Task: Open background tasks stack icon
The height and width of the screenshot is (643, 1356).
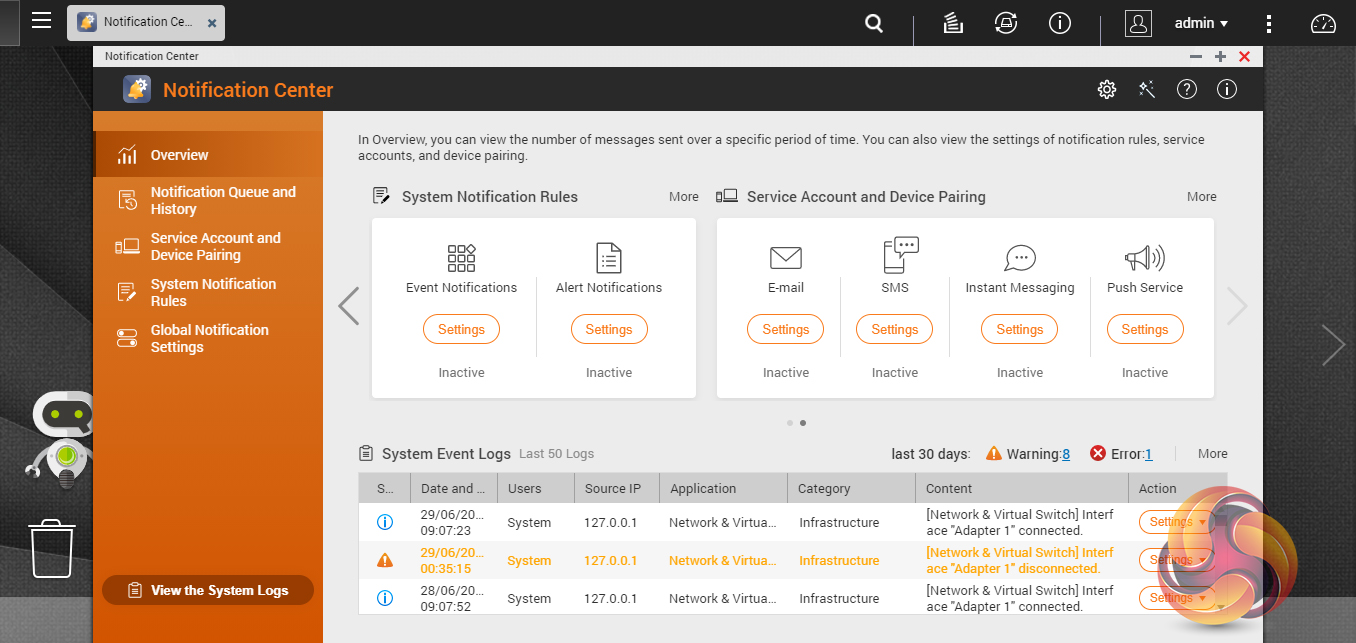Action: (953, 23)
